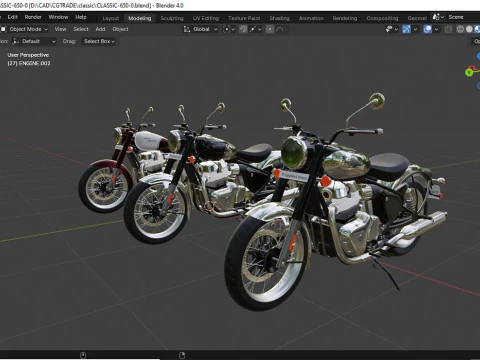Open the viewport View menu
480x360 pixels.
(x=60, y=29)
